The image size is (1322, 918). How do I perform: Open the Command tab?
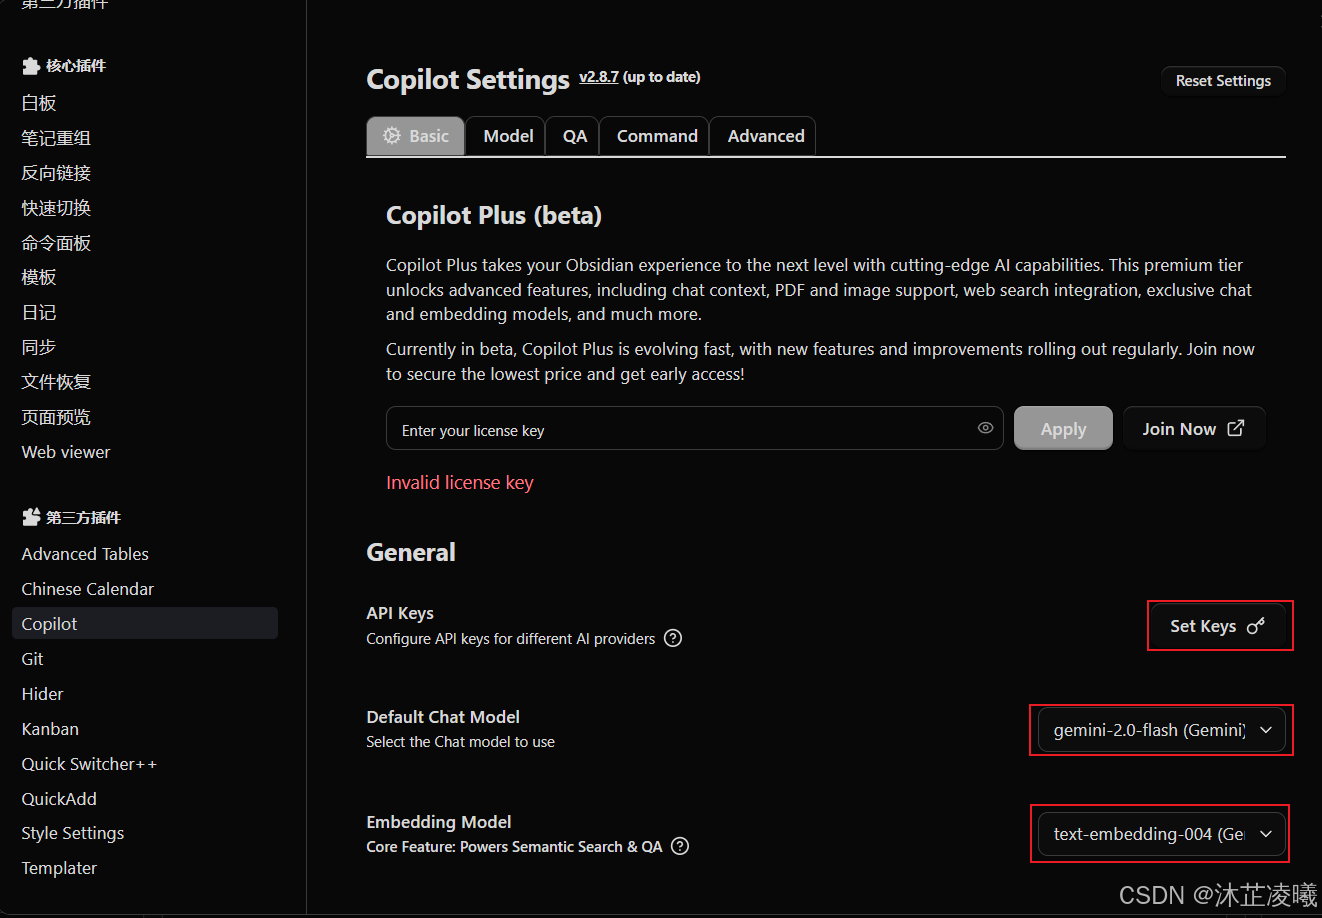657,136
